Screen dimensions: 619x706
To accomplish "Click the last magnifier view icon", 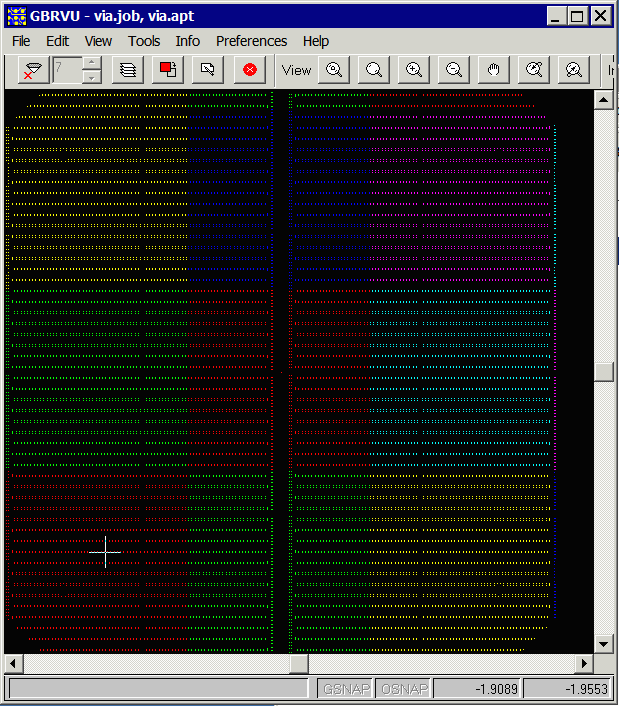I will click(x=574, y=70).
